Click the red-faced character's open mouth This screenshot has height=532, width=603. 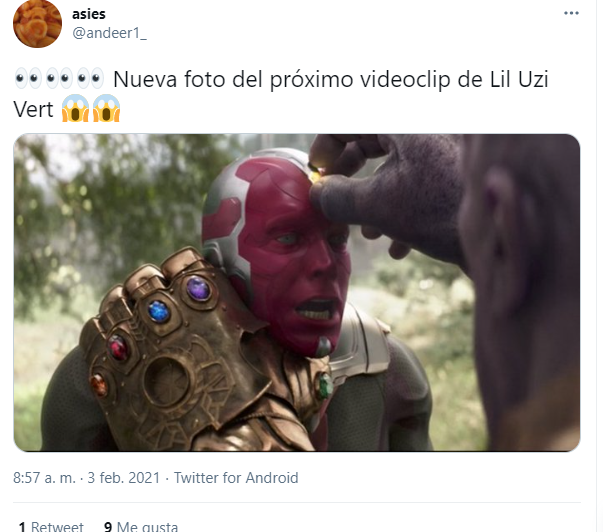click(315, 309)
